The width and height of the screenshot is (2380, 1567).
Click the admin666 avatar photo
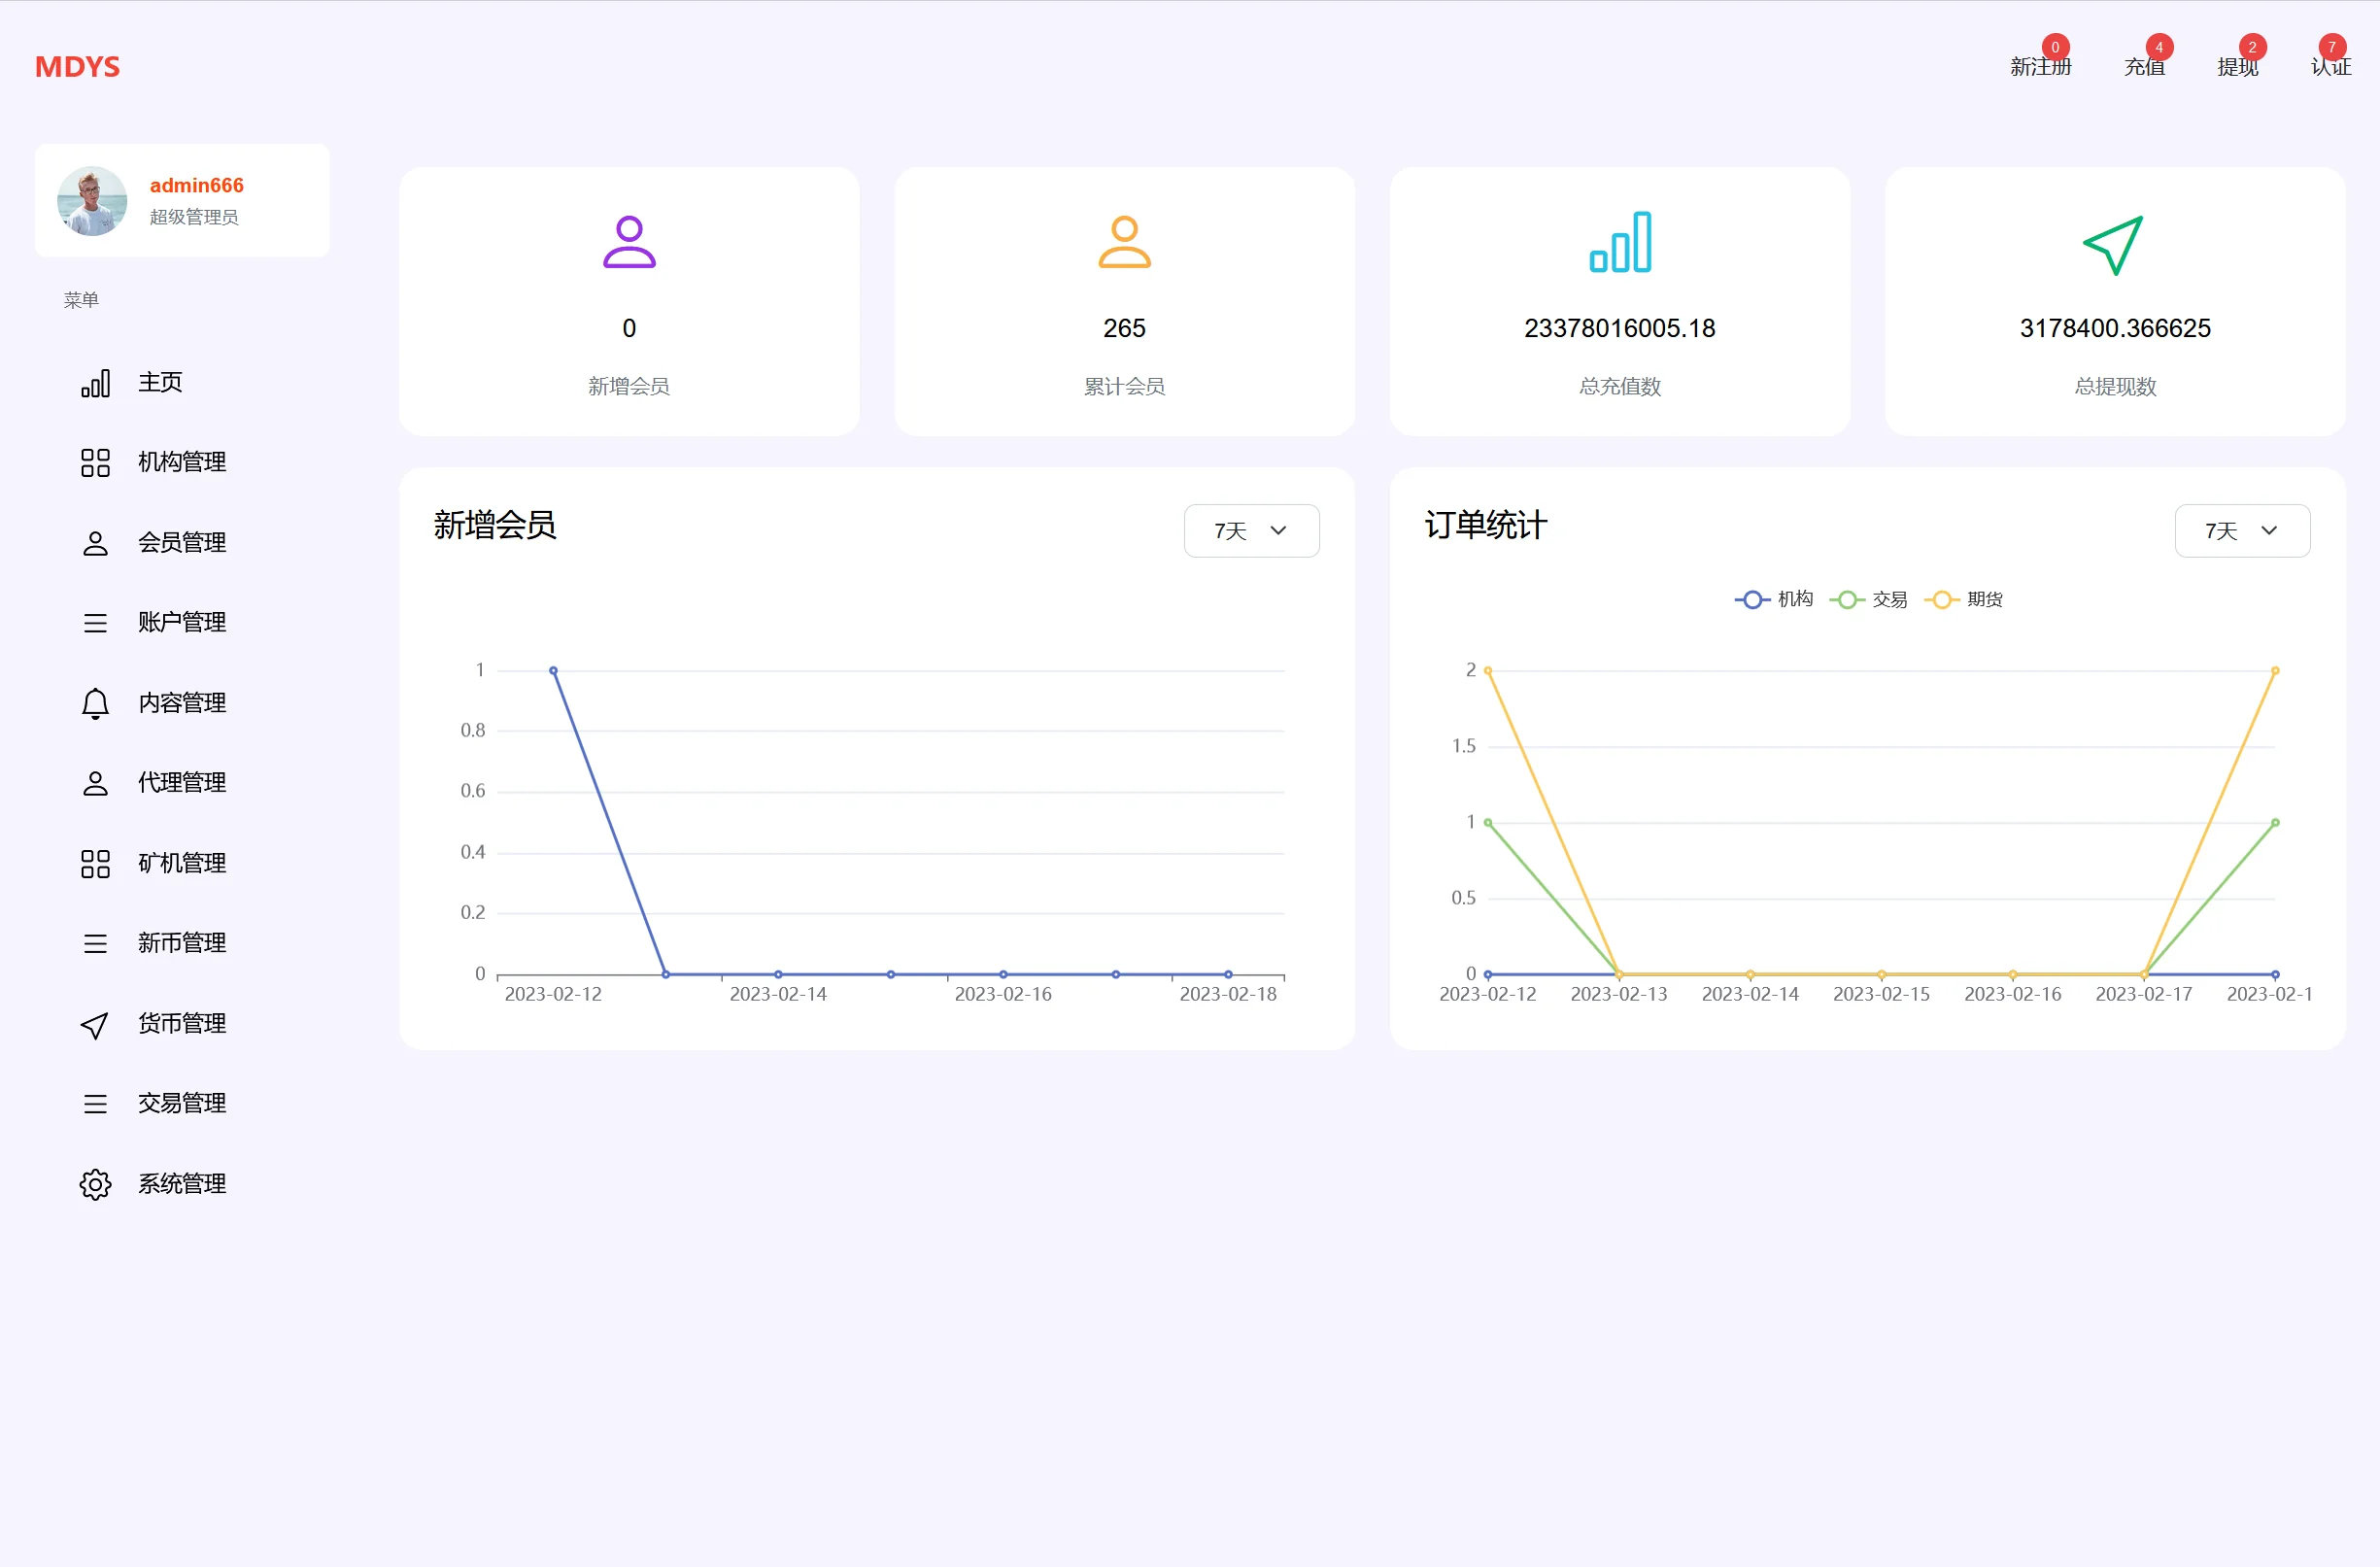click(92, 201)
